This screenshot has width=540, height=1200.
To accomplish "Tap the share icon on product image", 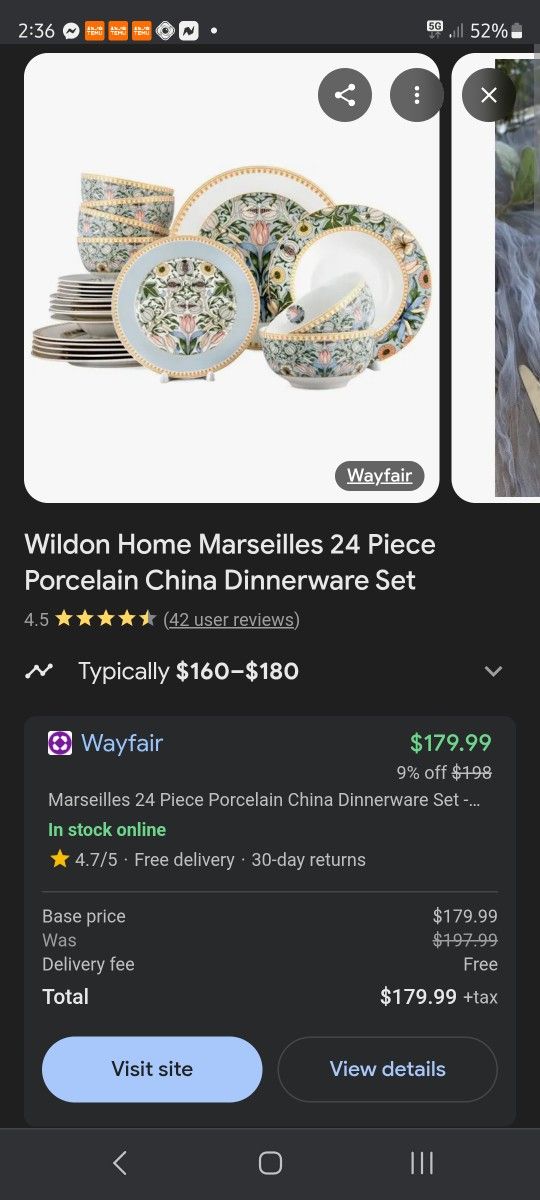I will (345, 95).
